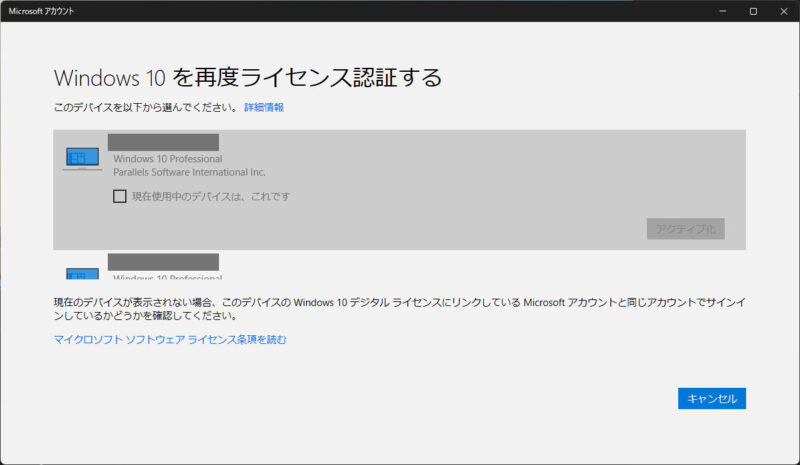Screen dimensions: 800x465
Task: Click the このデバイスを以下から選んでください text
Action: coord(145,107)
